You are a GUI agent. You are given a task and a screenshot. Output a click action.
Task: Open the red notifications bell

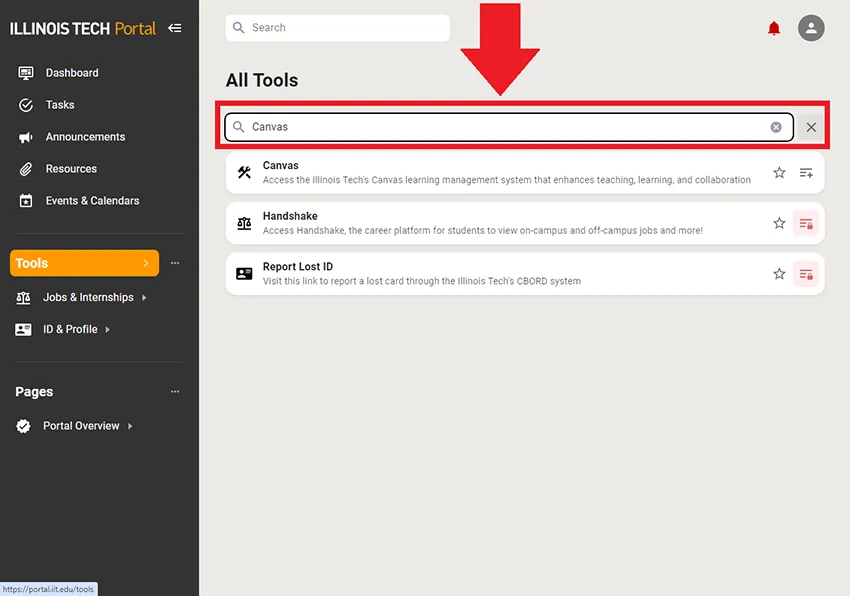point(773,29)
